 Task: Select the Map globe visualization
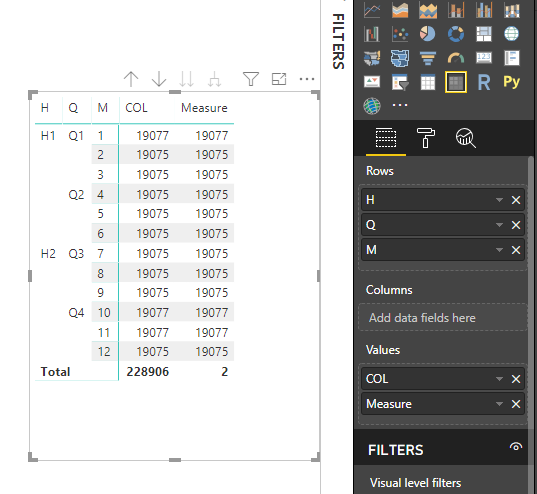coord(512,34)
